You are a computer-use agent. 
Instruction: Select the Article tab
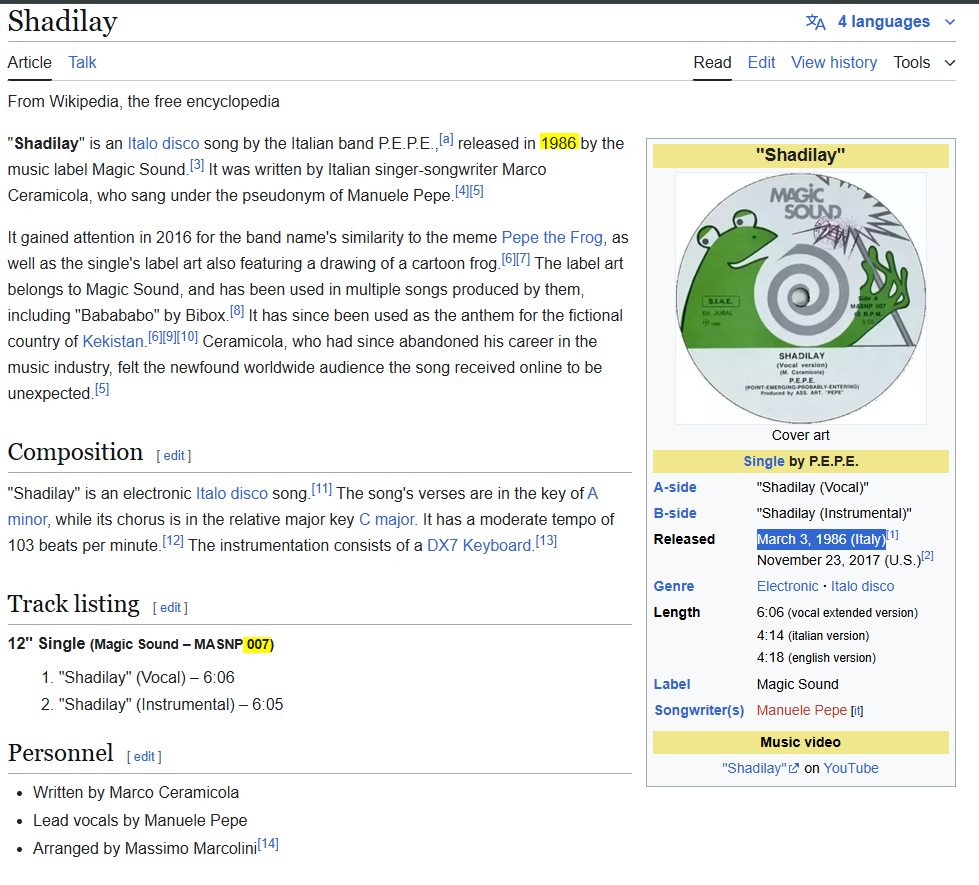pyautogui.click(x=29, y=62)
